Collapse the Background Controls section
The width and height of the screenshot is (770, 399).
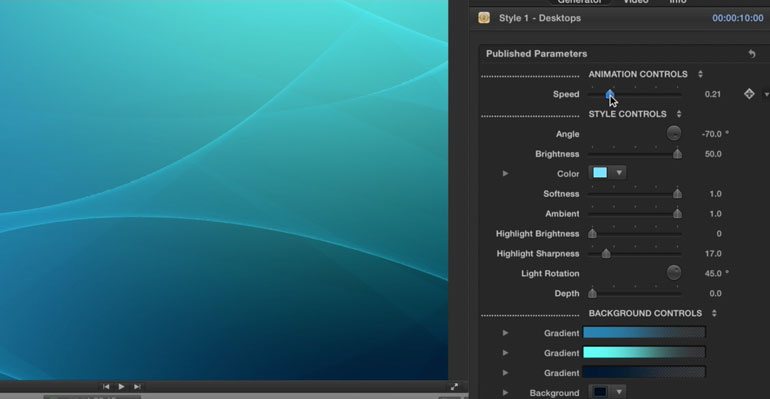714,313
